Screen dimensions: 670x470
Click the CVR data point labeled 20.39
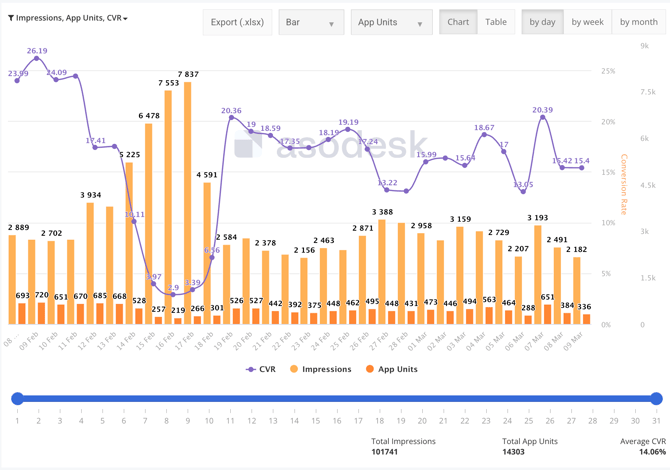point(543,118)
